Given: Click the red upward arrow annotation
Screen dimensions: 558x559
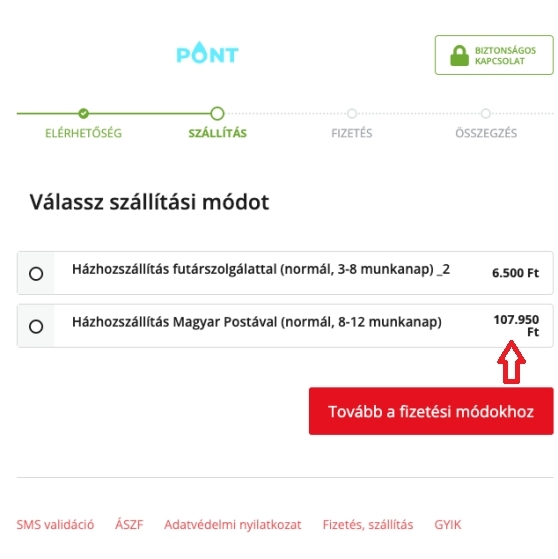Looking at the screenshot, I should click(511, 362).
